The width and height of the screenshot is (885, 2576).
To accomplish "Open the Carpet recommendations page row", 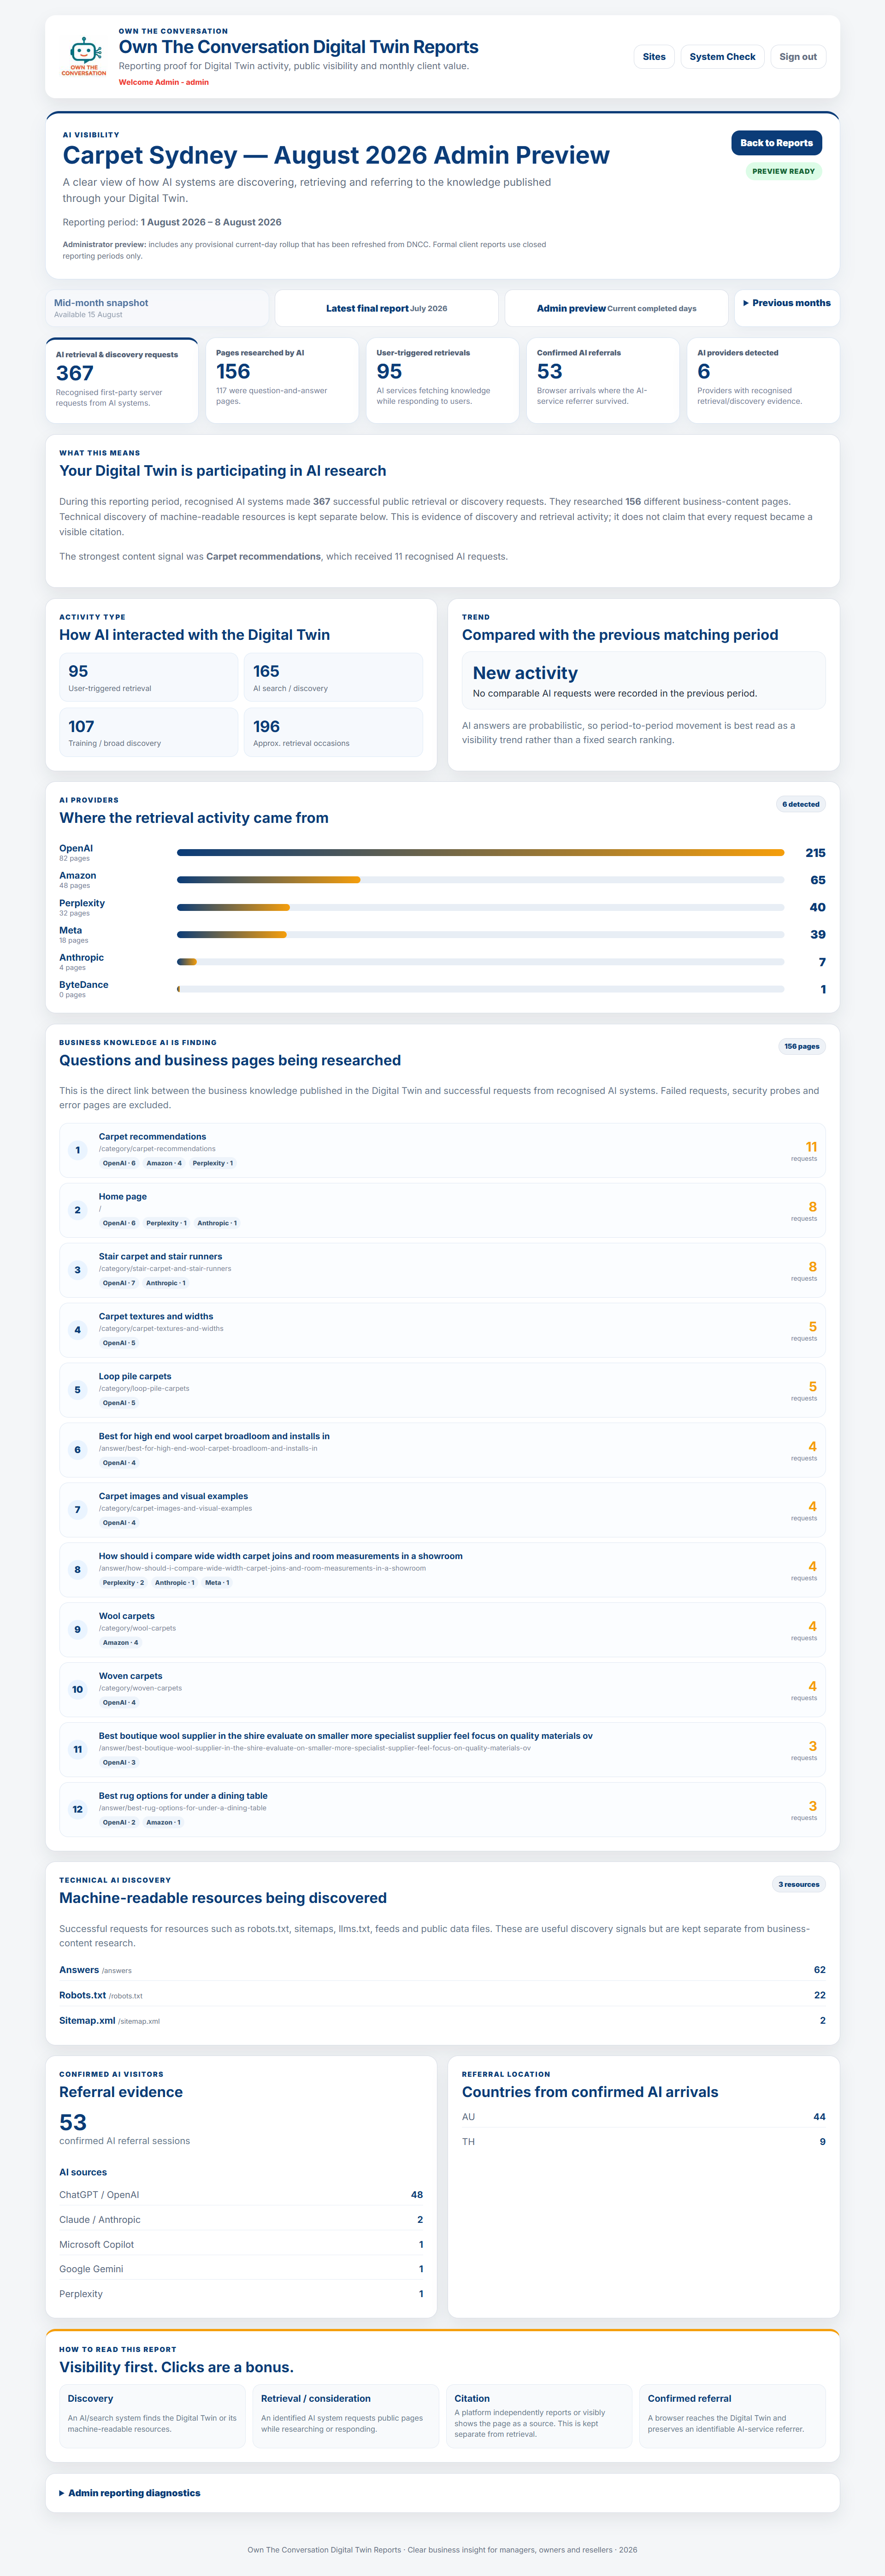I will tap(442, 1150).
